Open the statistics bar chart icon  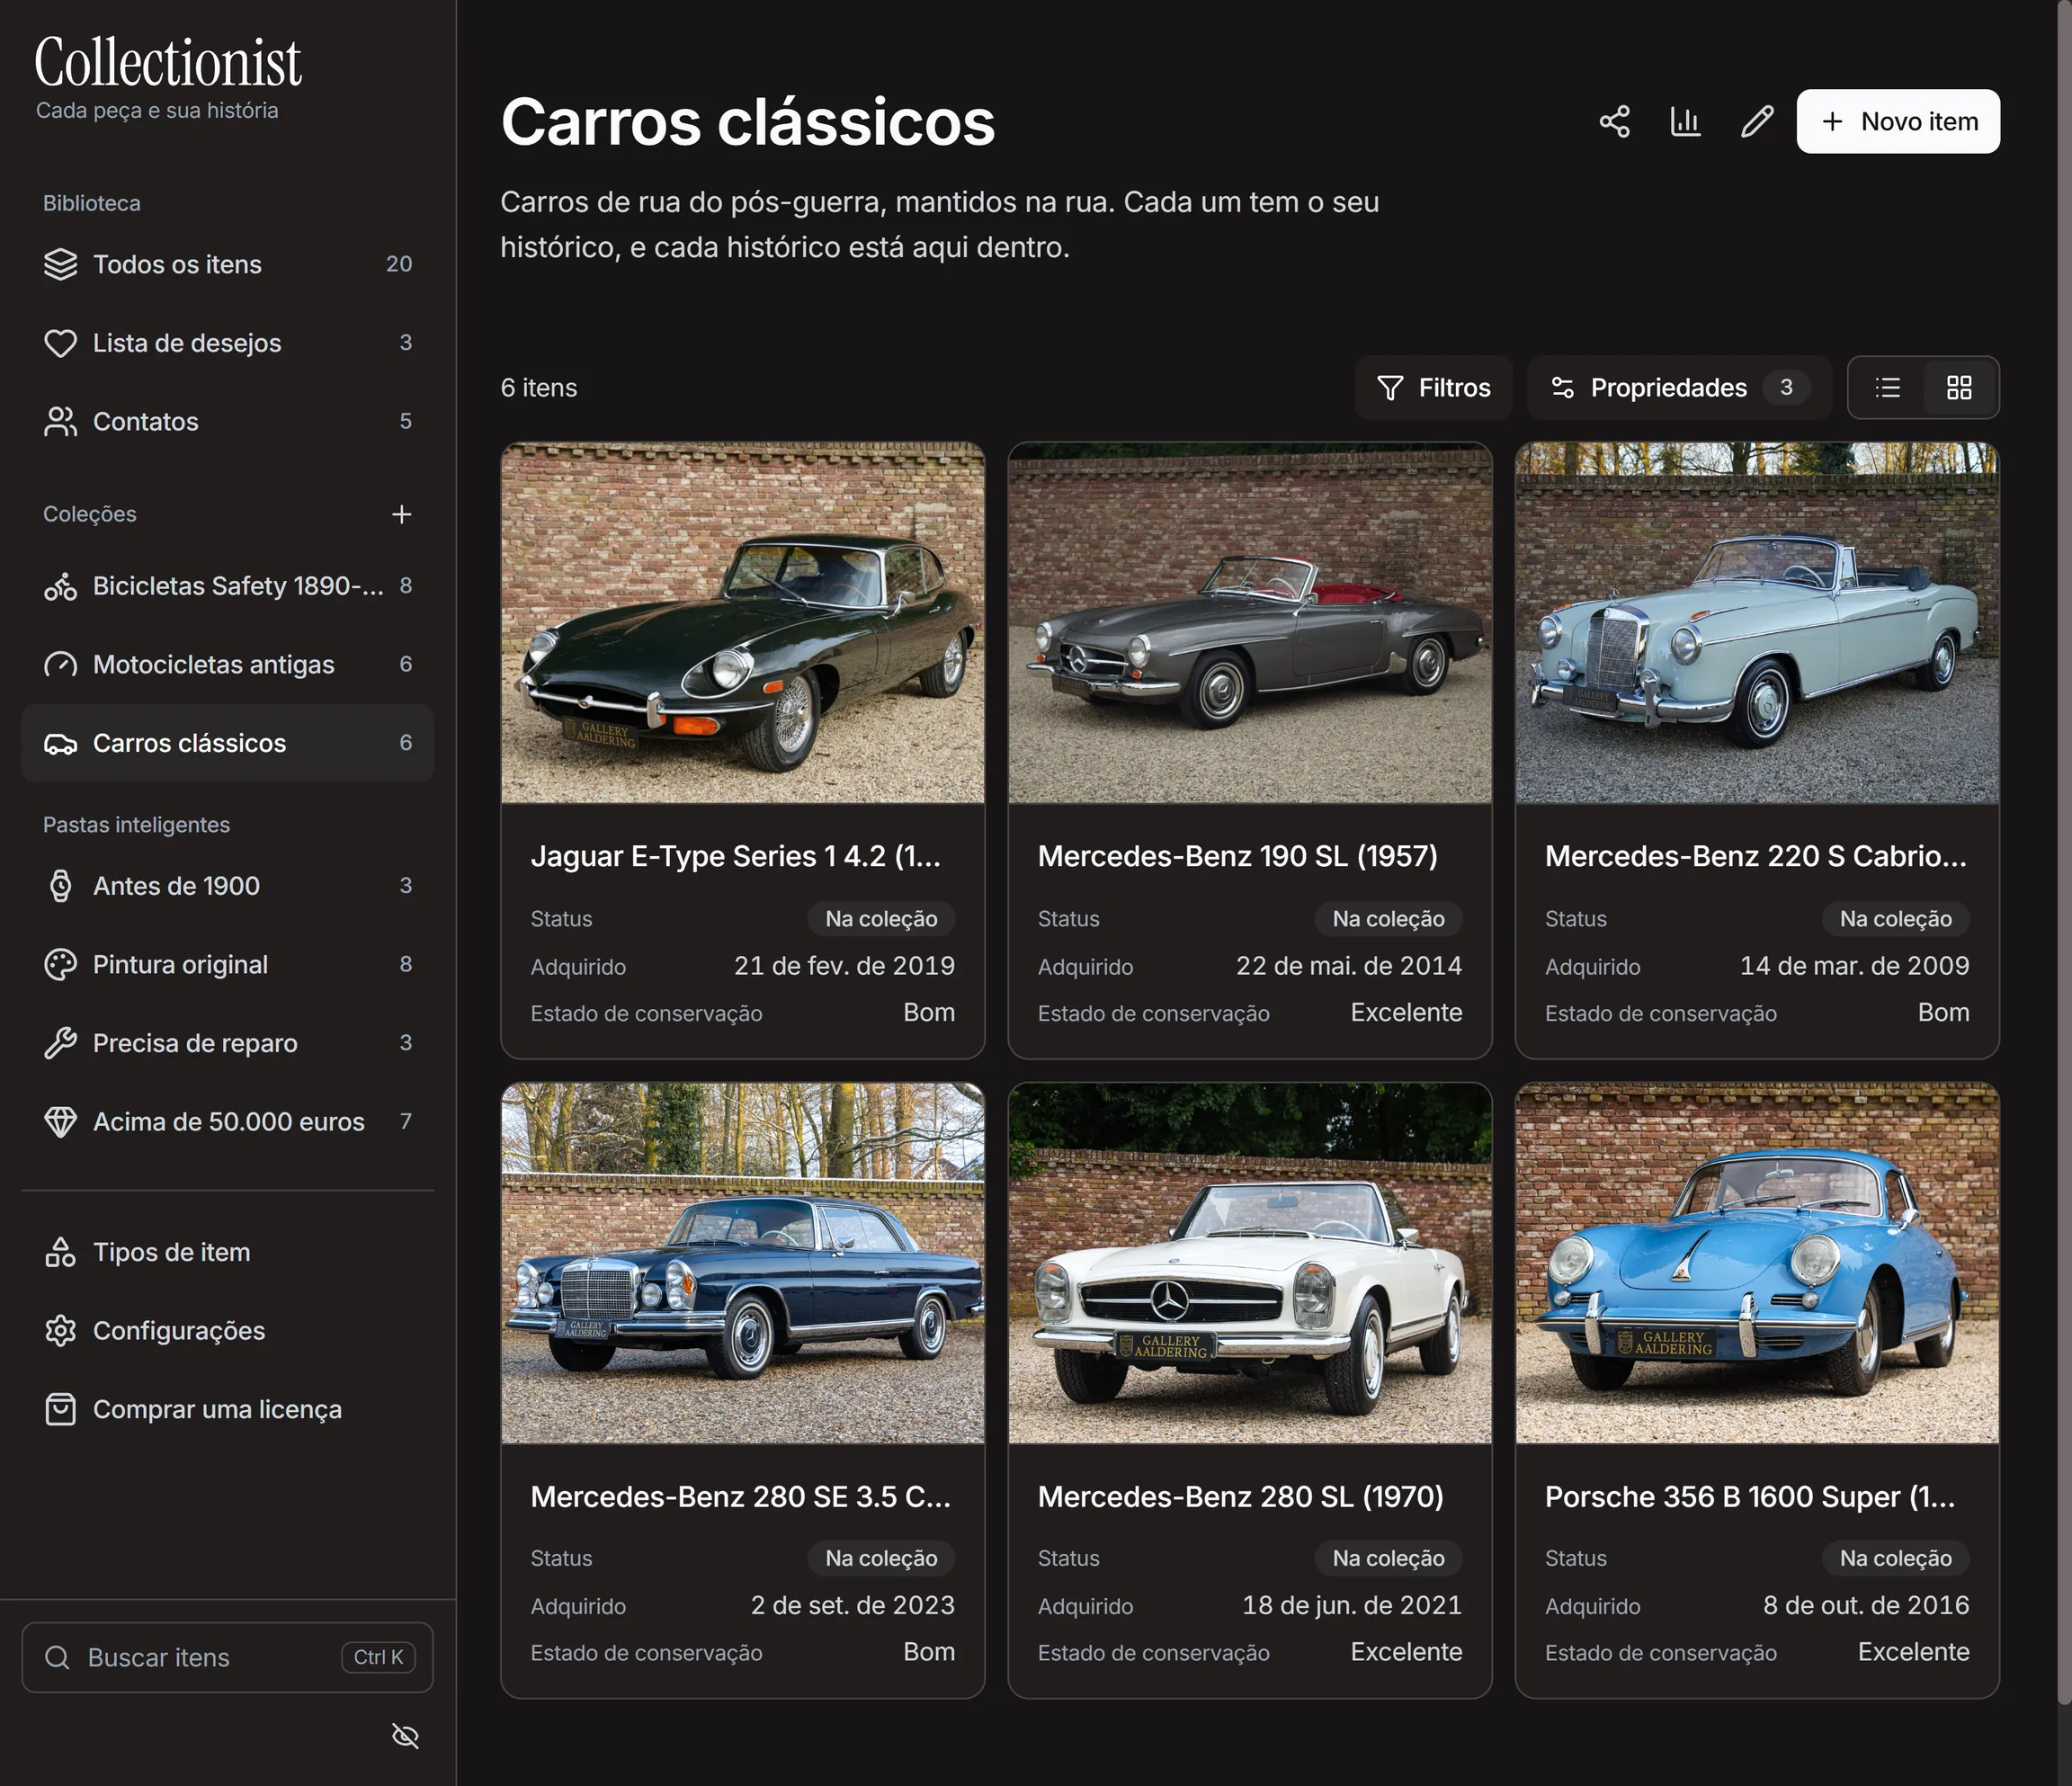point(1686,121)
